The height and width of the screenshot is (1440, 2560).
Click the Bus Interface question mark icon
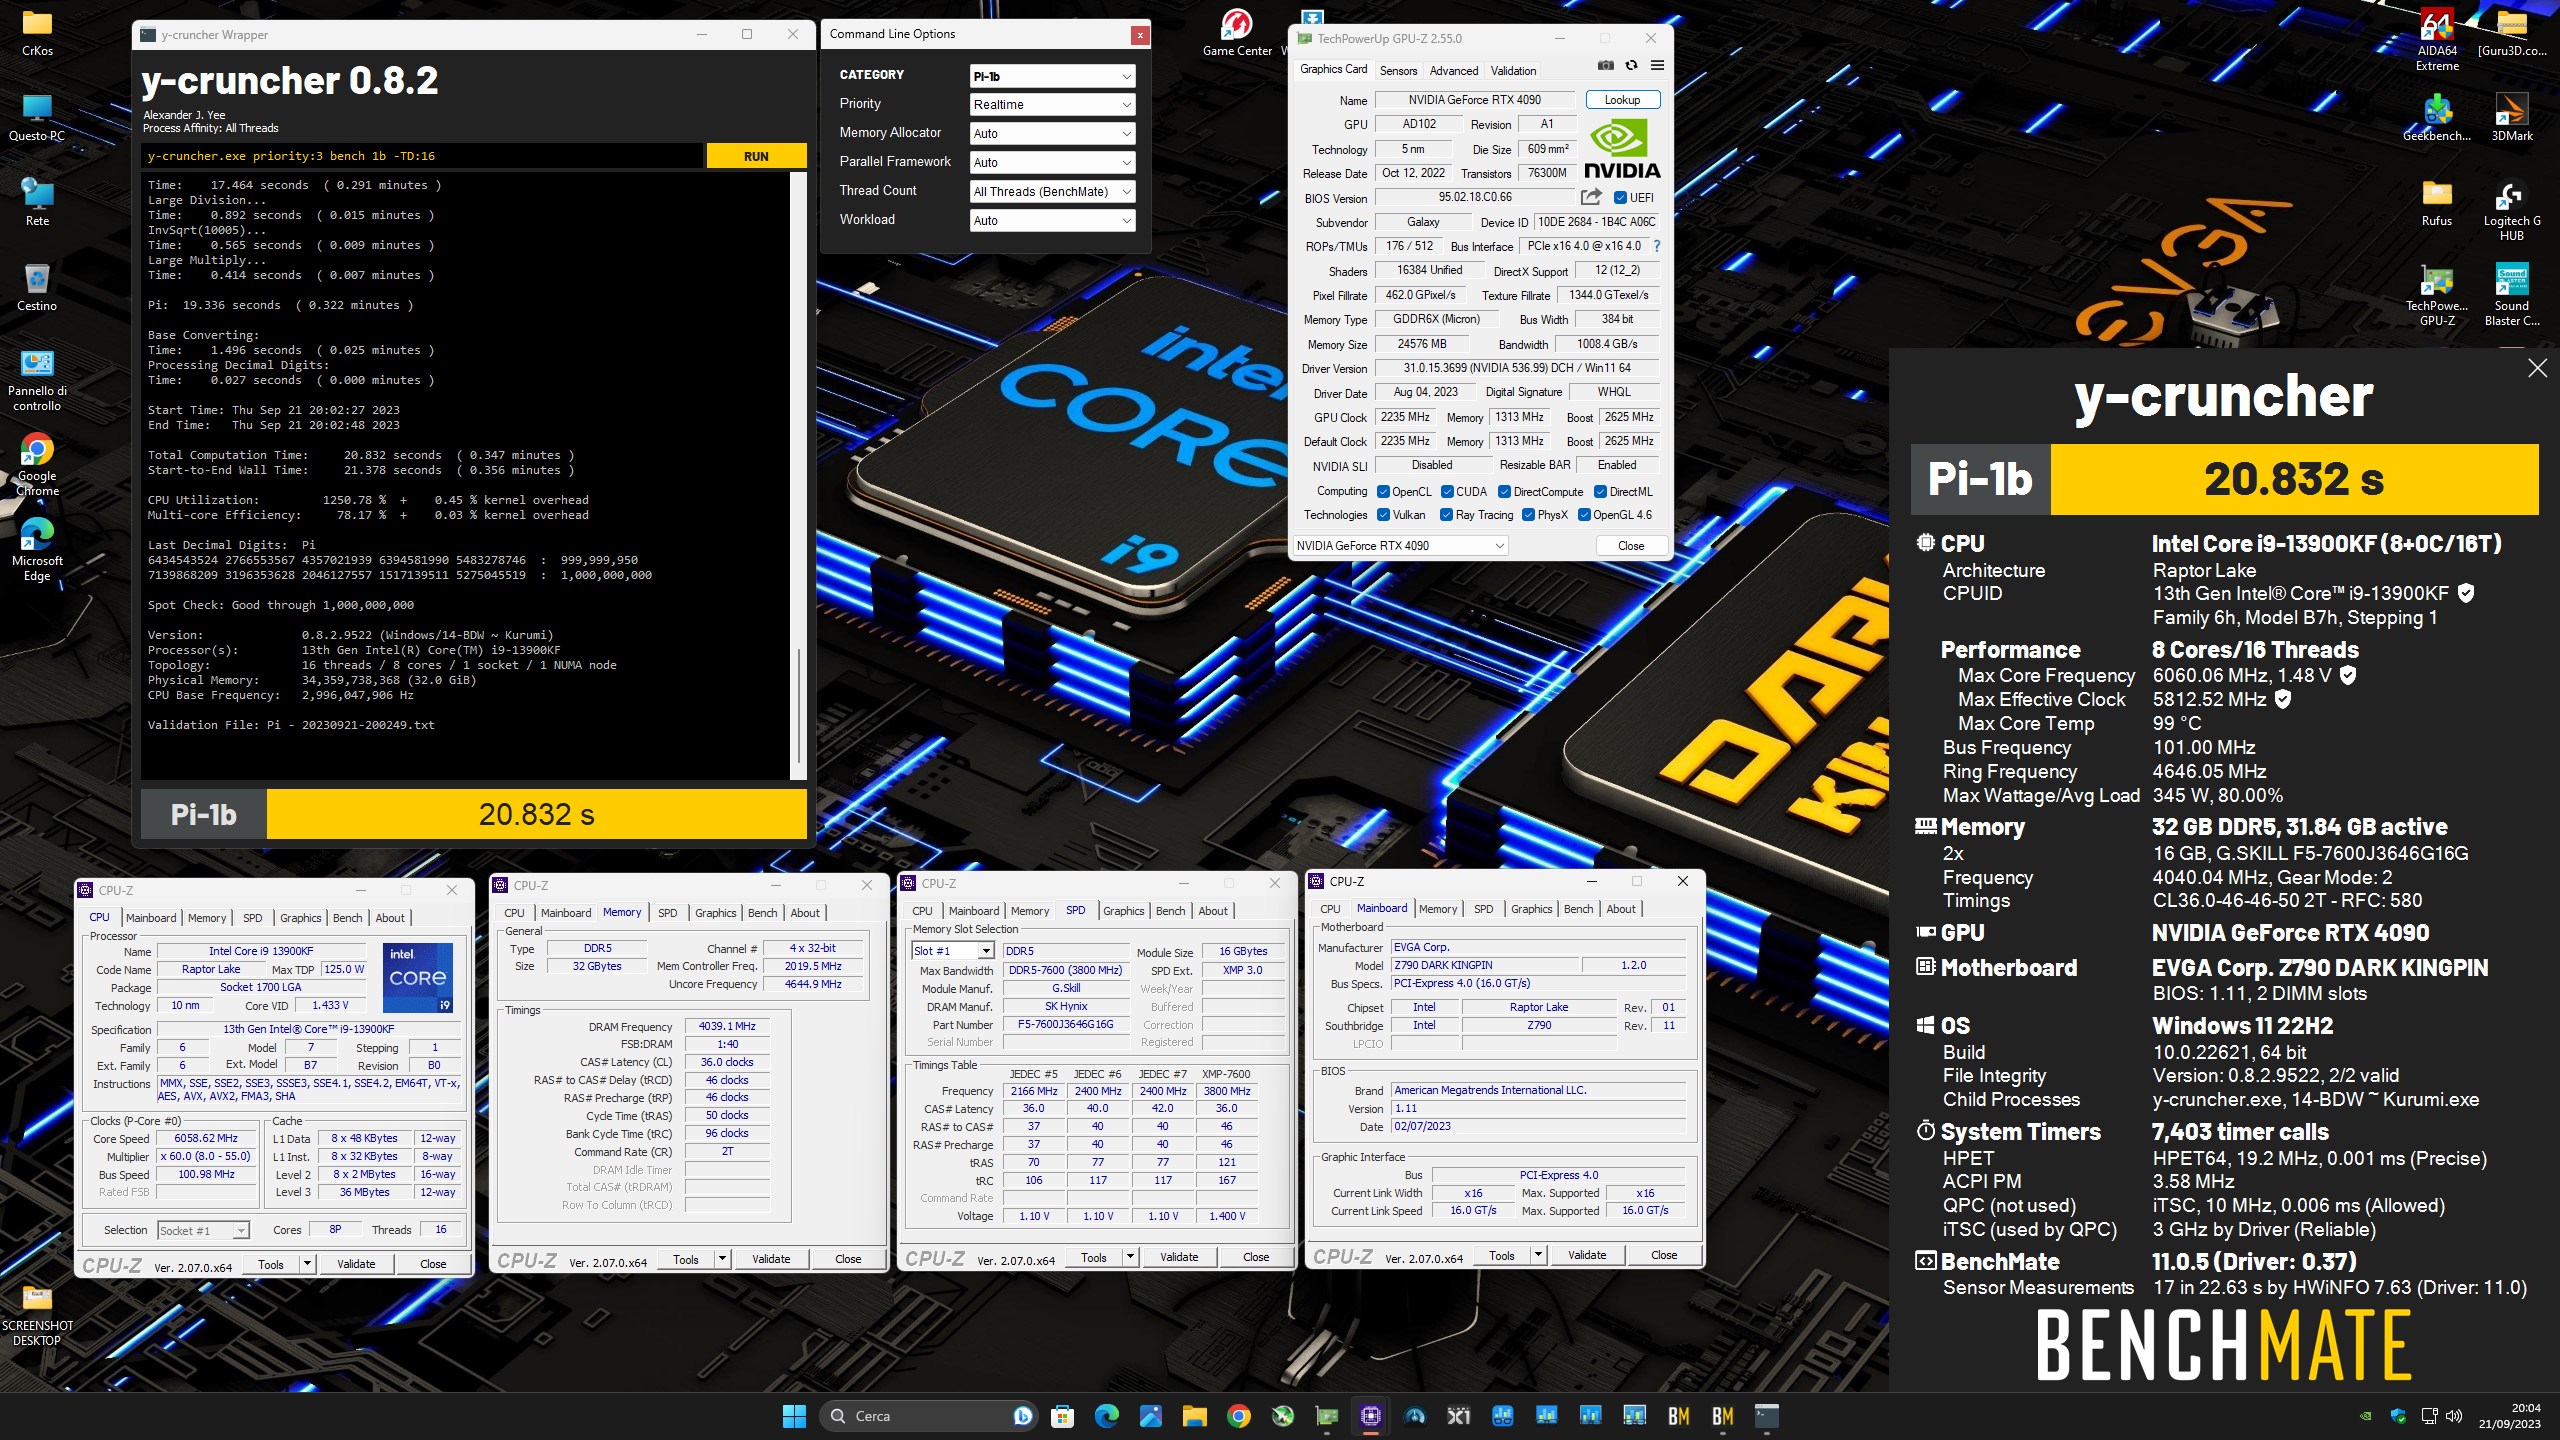pyautogui.click(x=1656, y=246)
